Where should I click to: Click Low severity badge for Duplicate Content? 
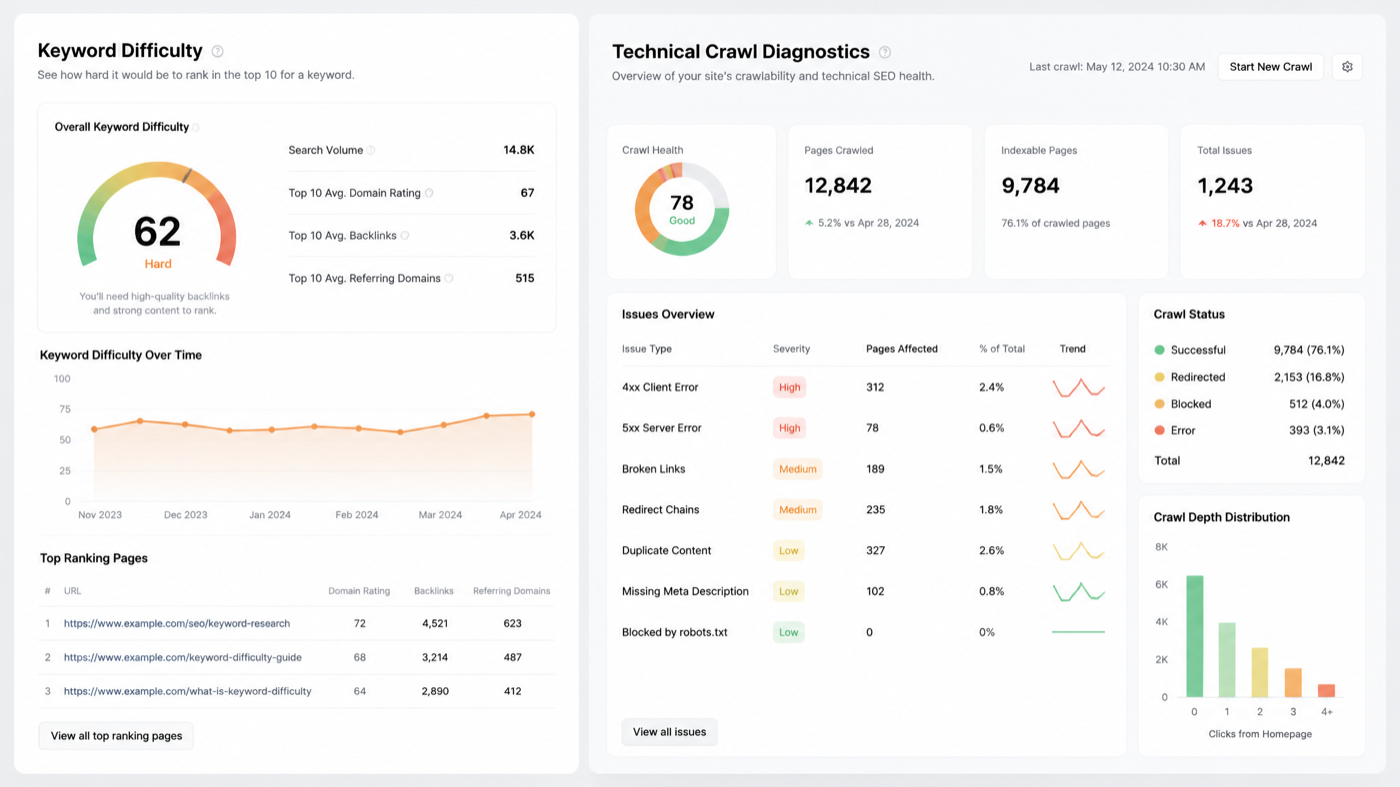789,551
